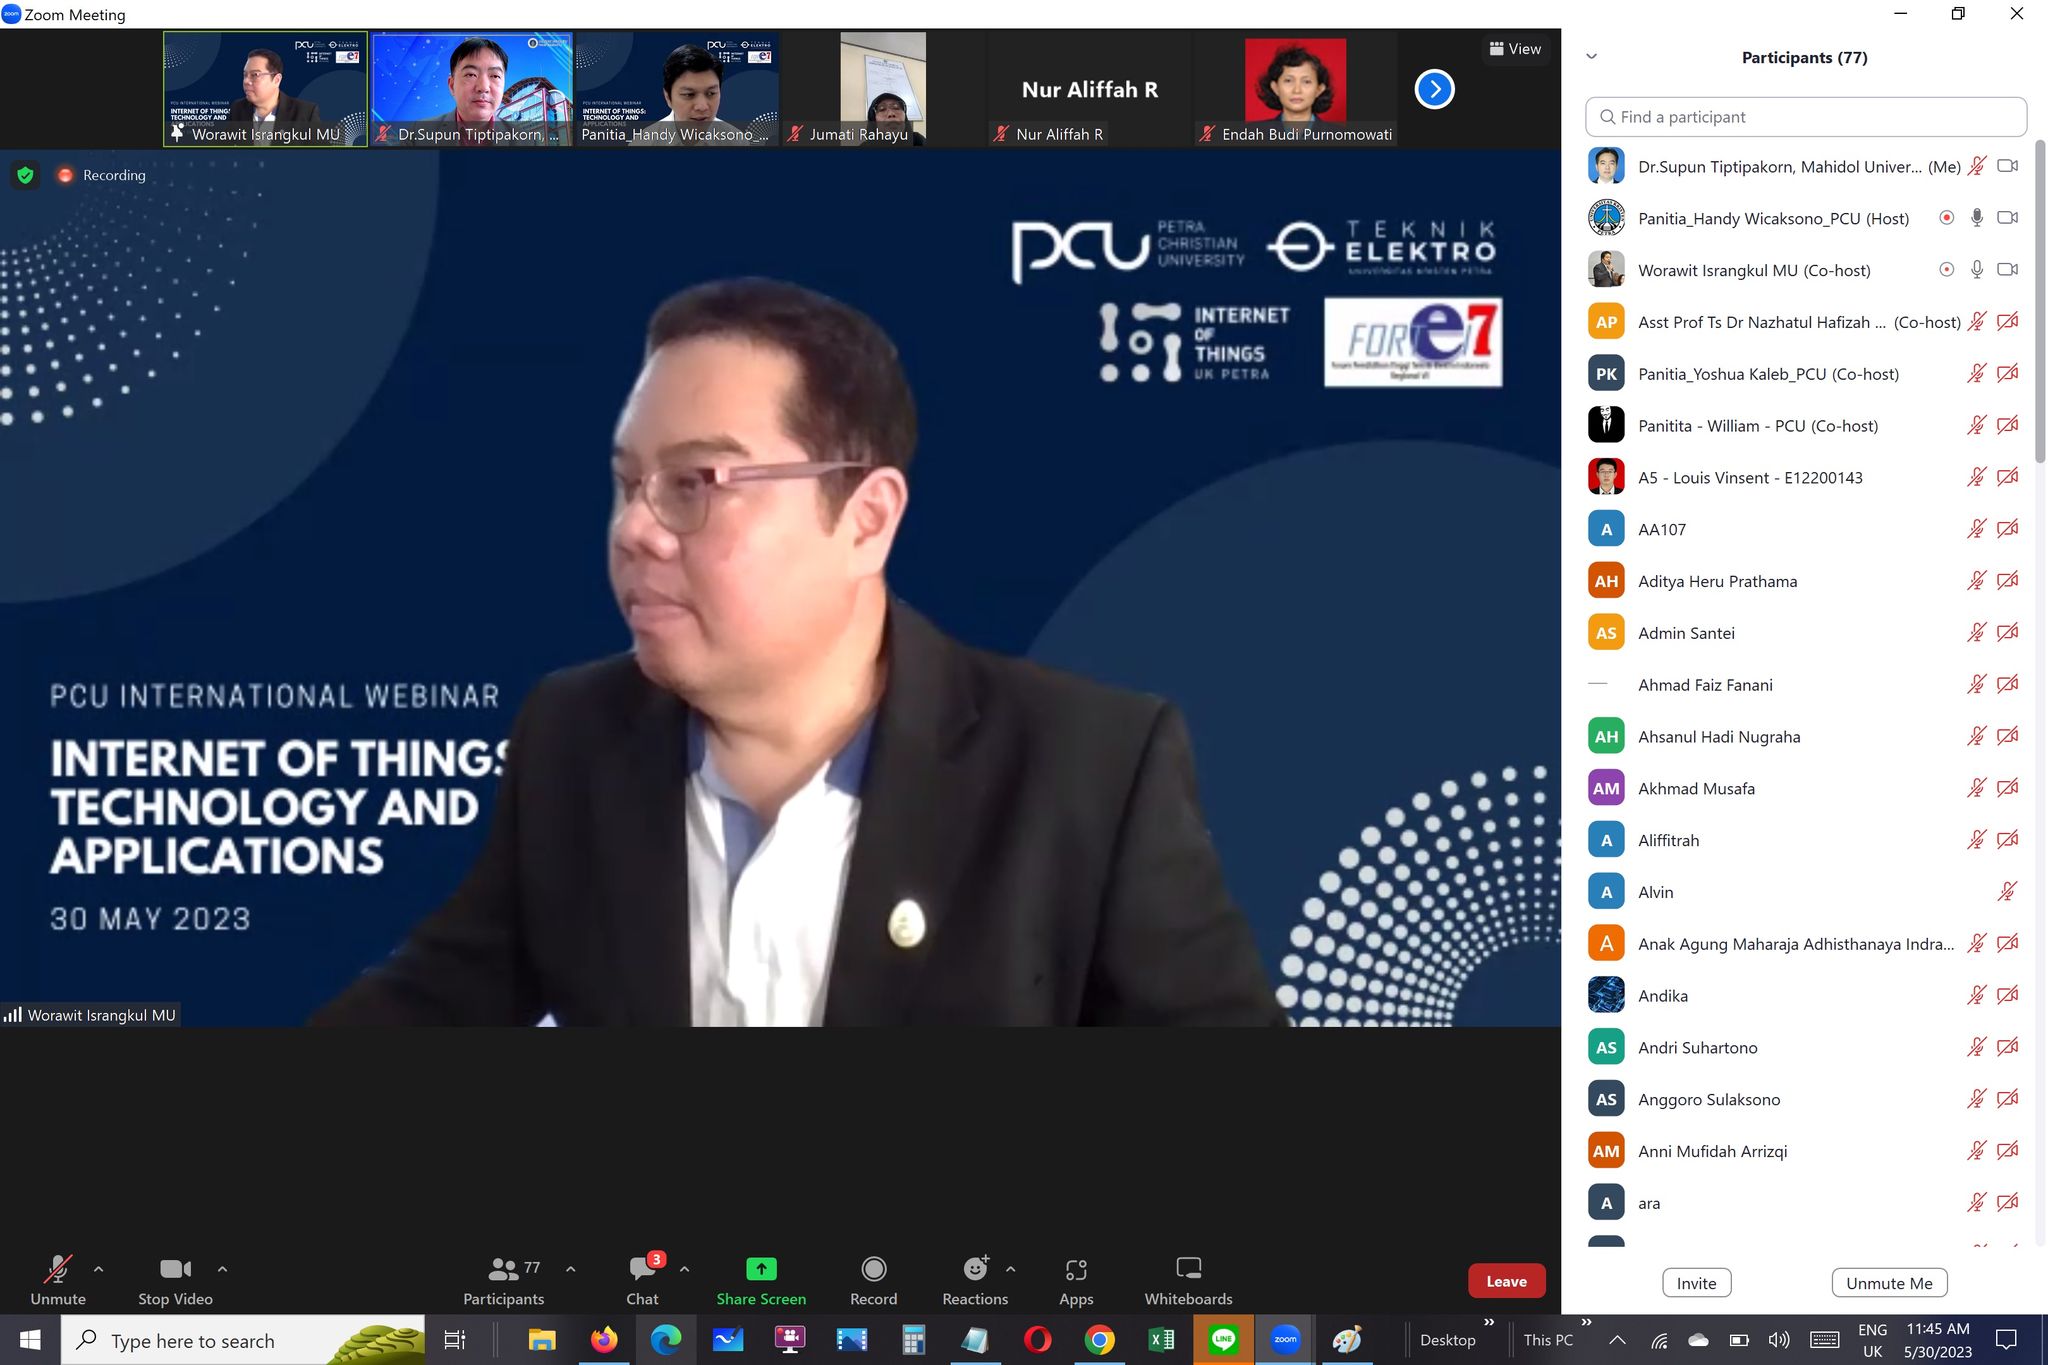Open Apps from meeting toolbar
2048x1365 pixels.
click(1076, 1269)
